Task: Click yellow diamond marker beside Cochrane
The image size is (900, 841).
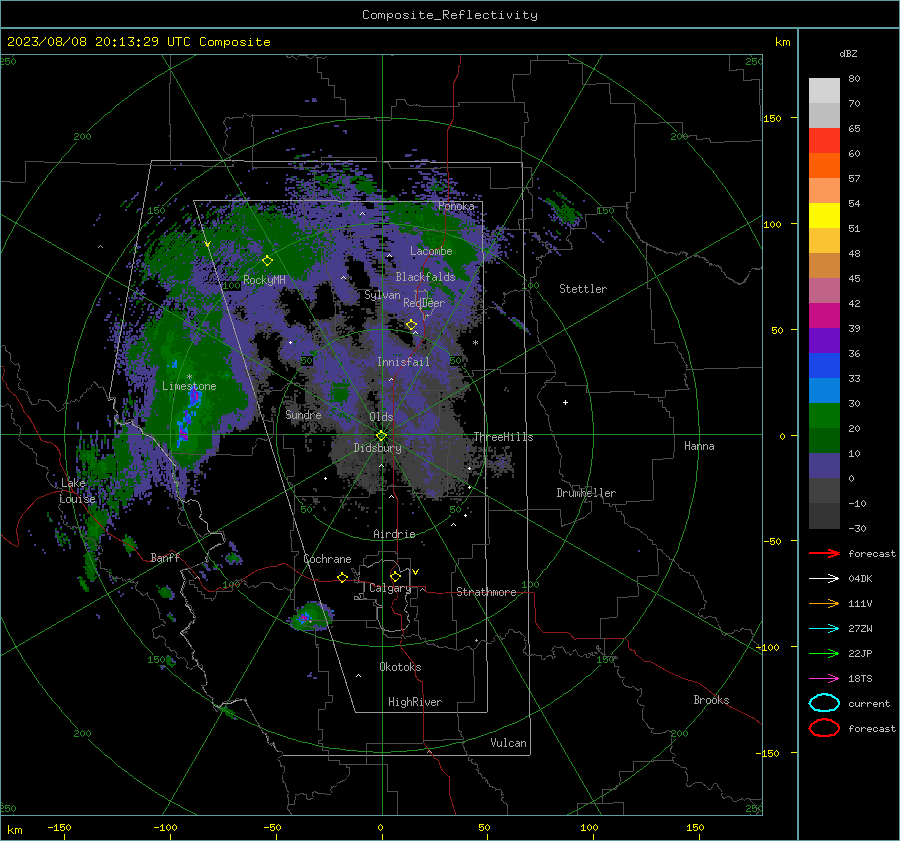Action: (343, 578)
